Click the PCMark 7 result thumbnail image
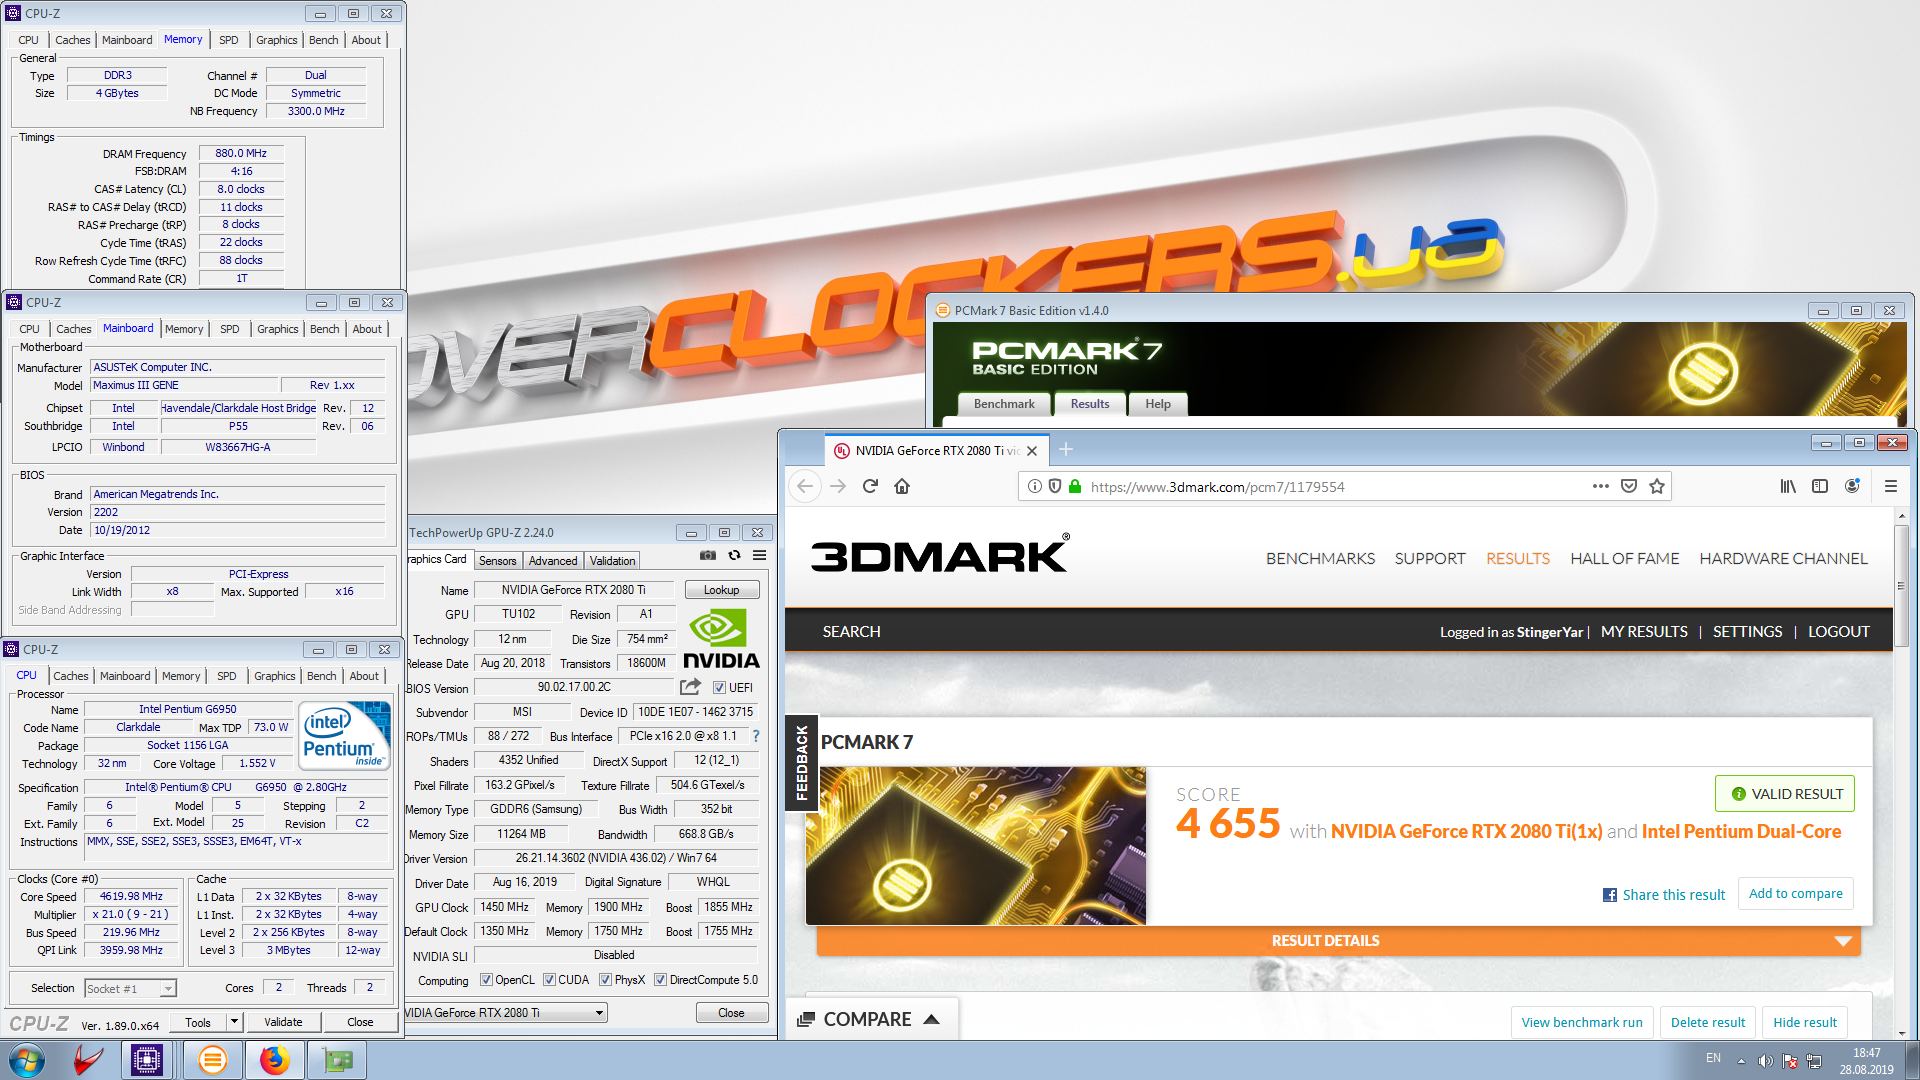Viewport: 1920px width, 1080px height. (976, 846)
